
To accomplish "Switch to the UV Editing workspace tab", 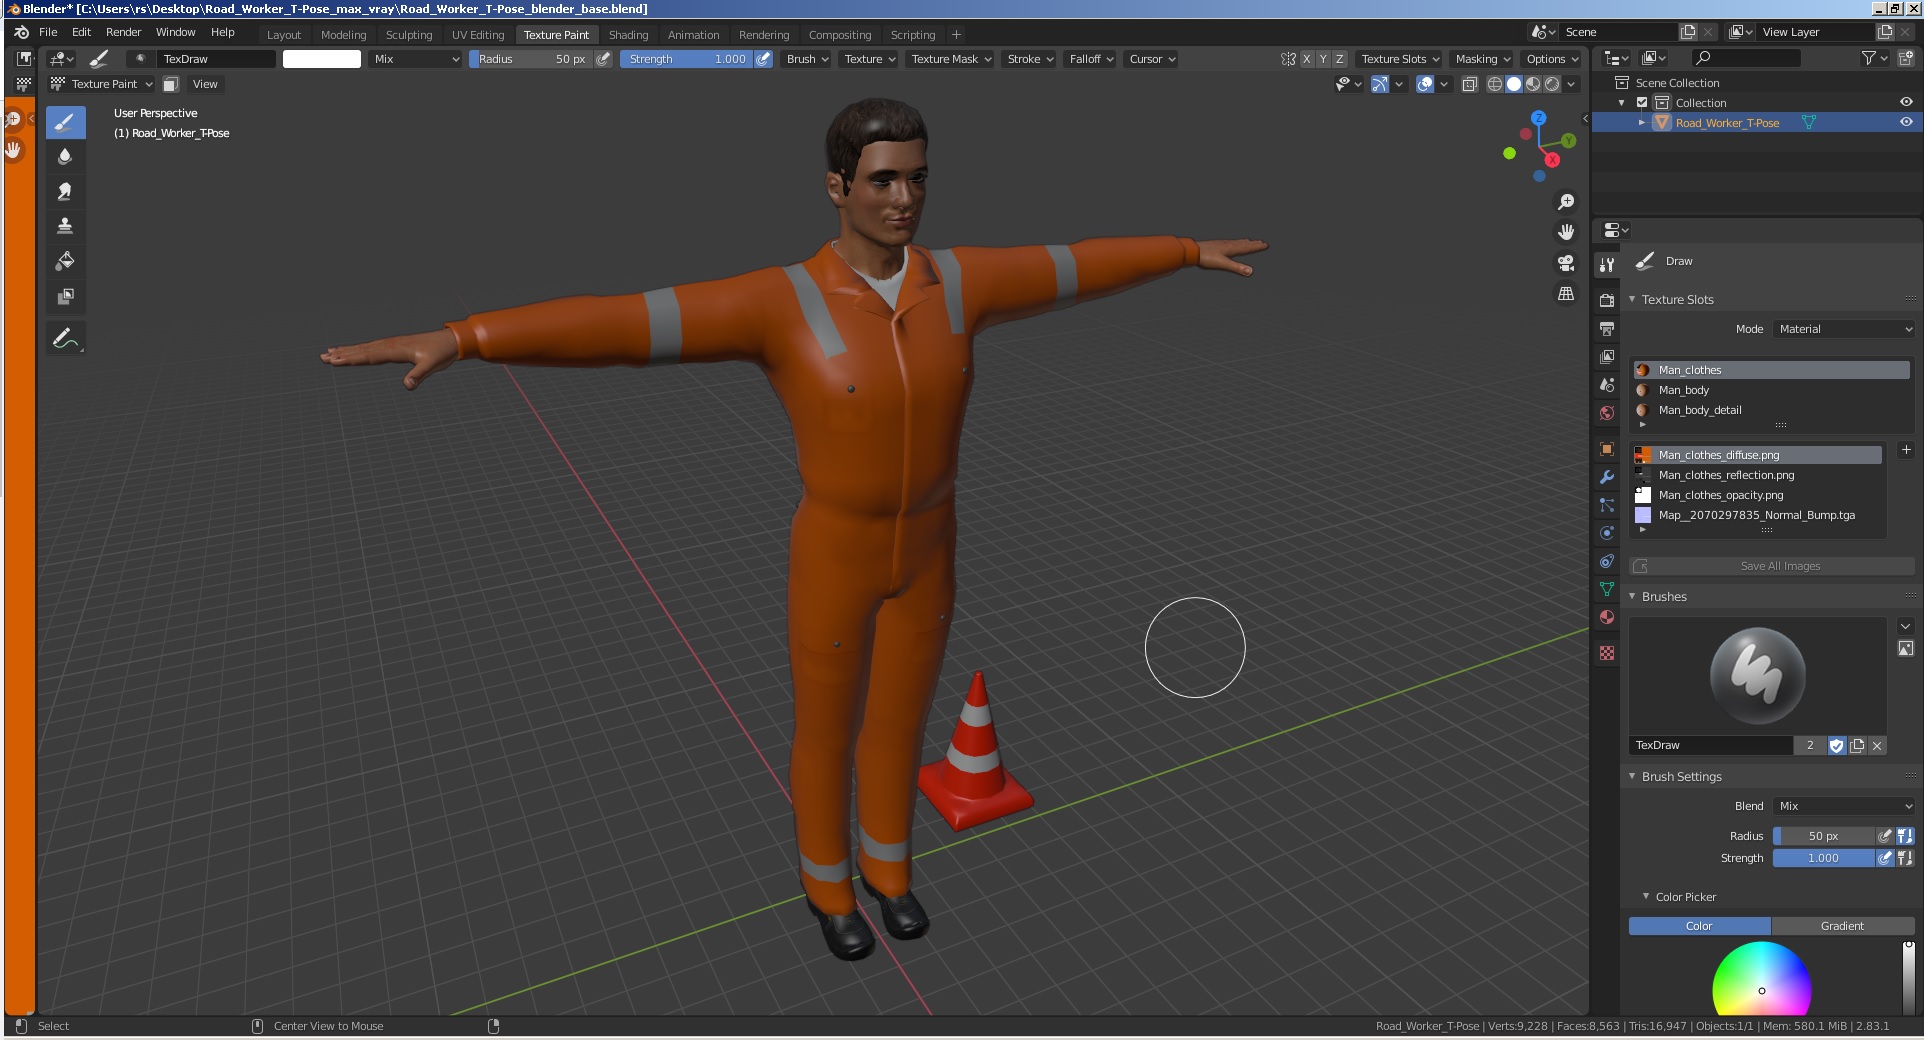I will coord(478,34).
